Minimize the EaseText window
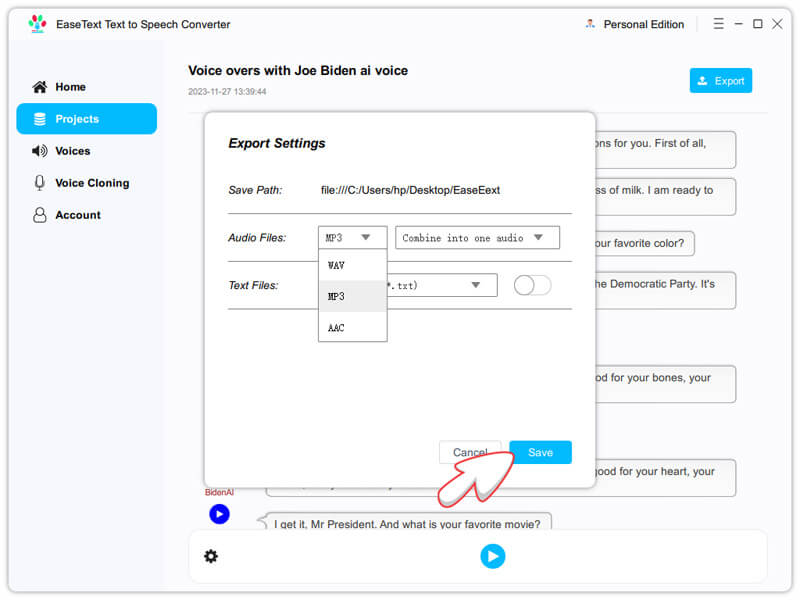This screenshot has width=800, height=600. click(738, 24)
